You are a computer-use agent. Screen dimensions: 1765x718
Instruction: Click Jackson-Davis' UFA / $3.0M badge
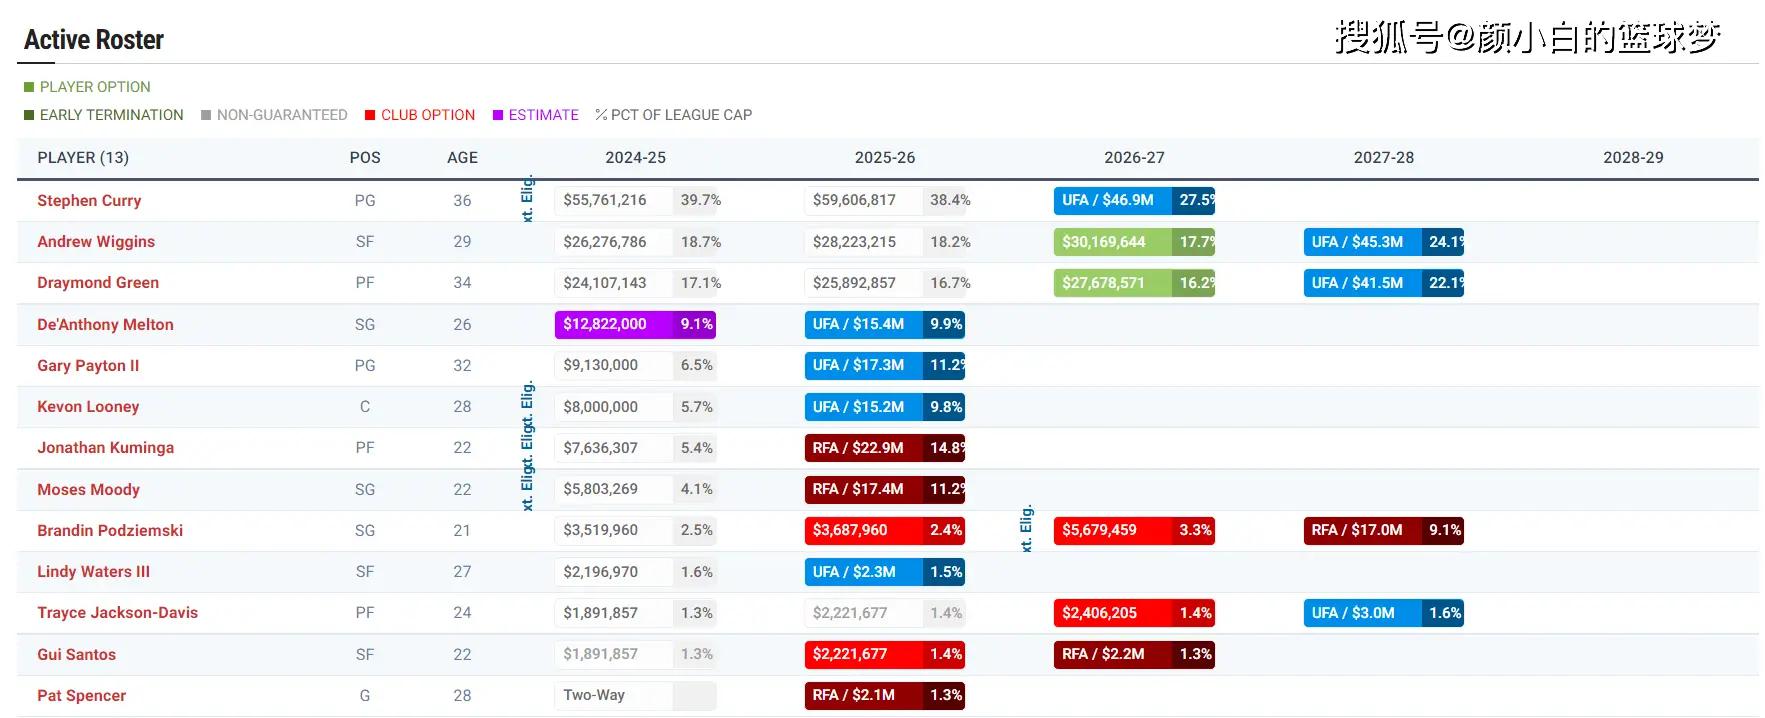point(1384,613)
